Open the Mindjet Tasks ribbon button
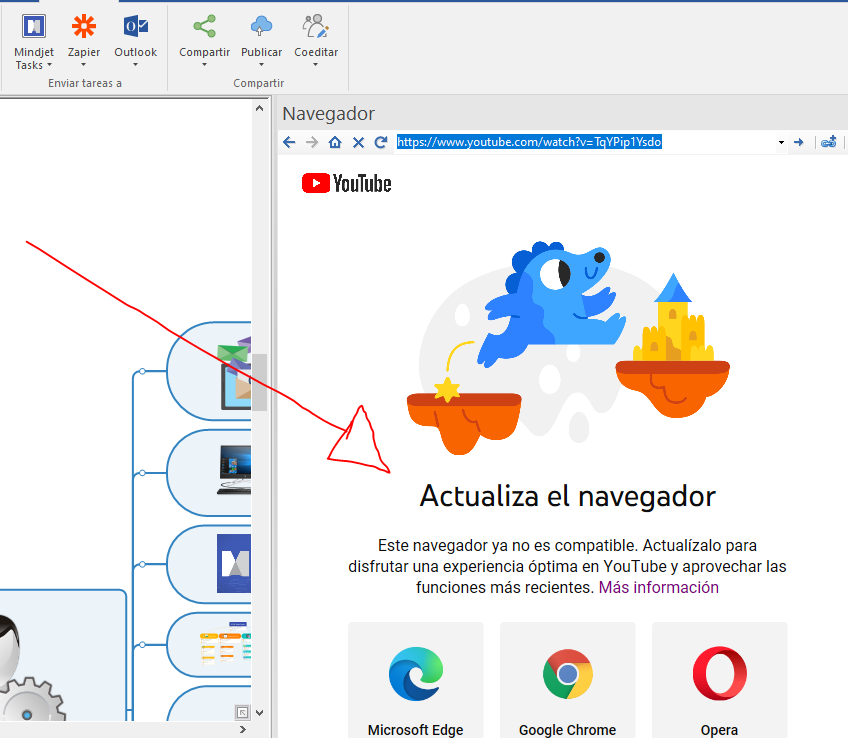 (x=34, y=27)
